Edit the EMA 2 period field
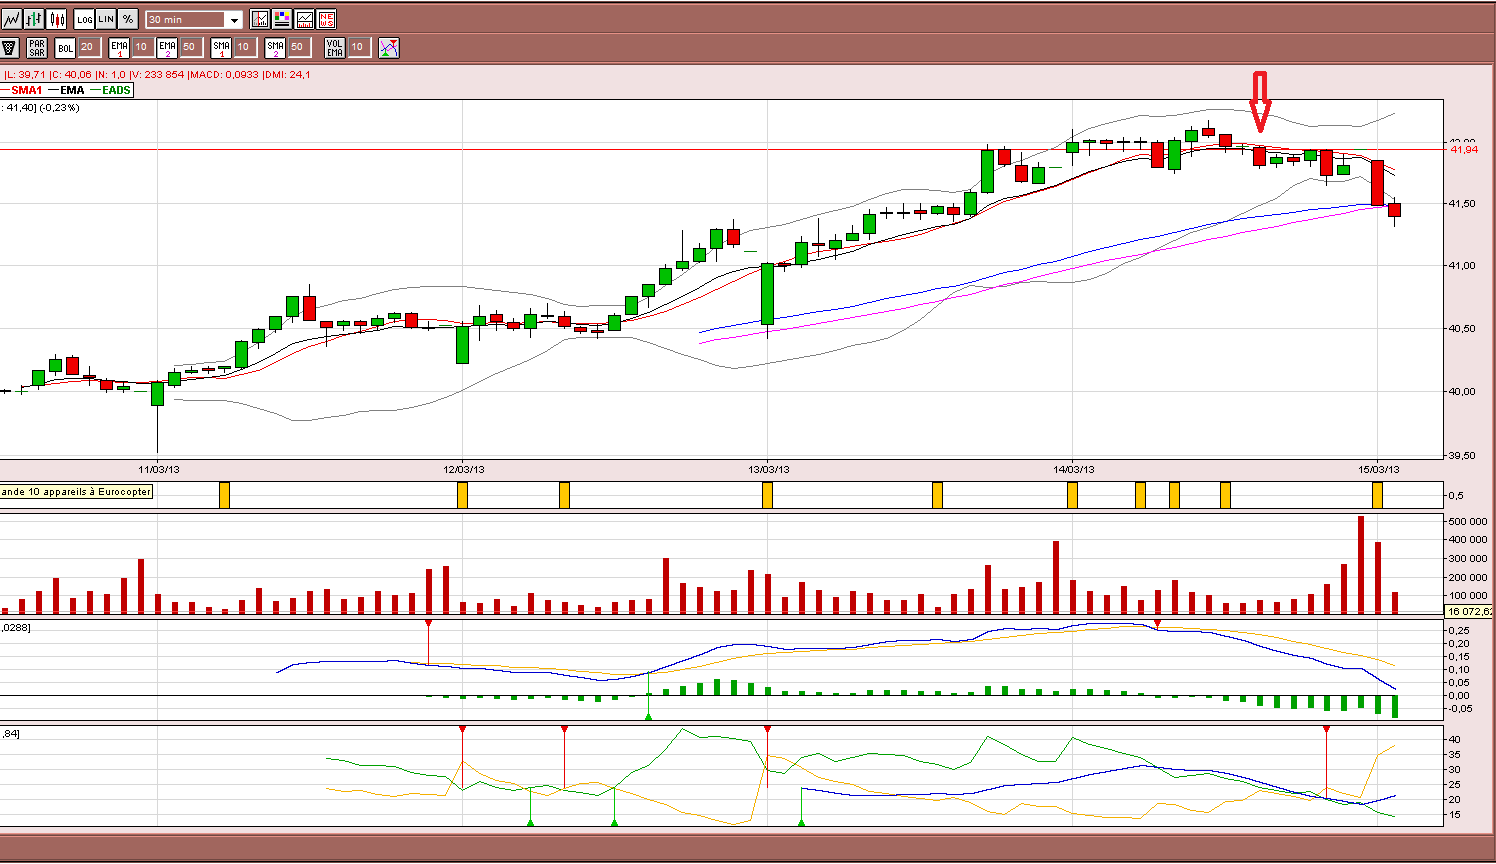This screenshot has width=1496, height=864. pos(191,47)
